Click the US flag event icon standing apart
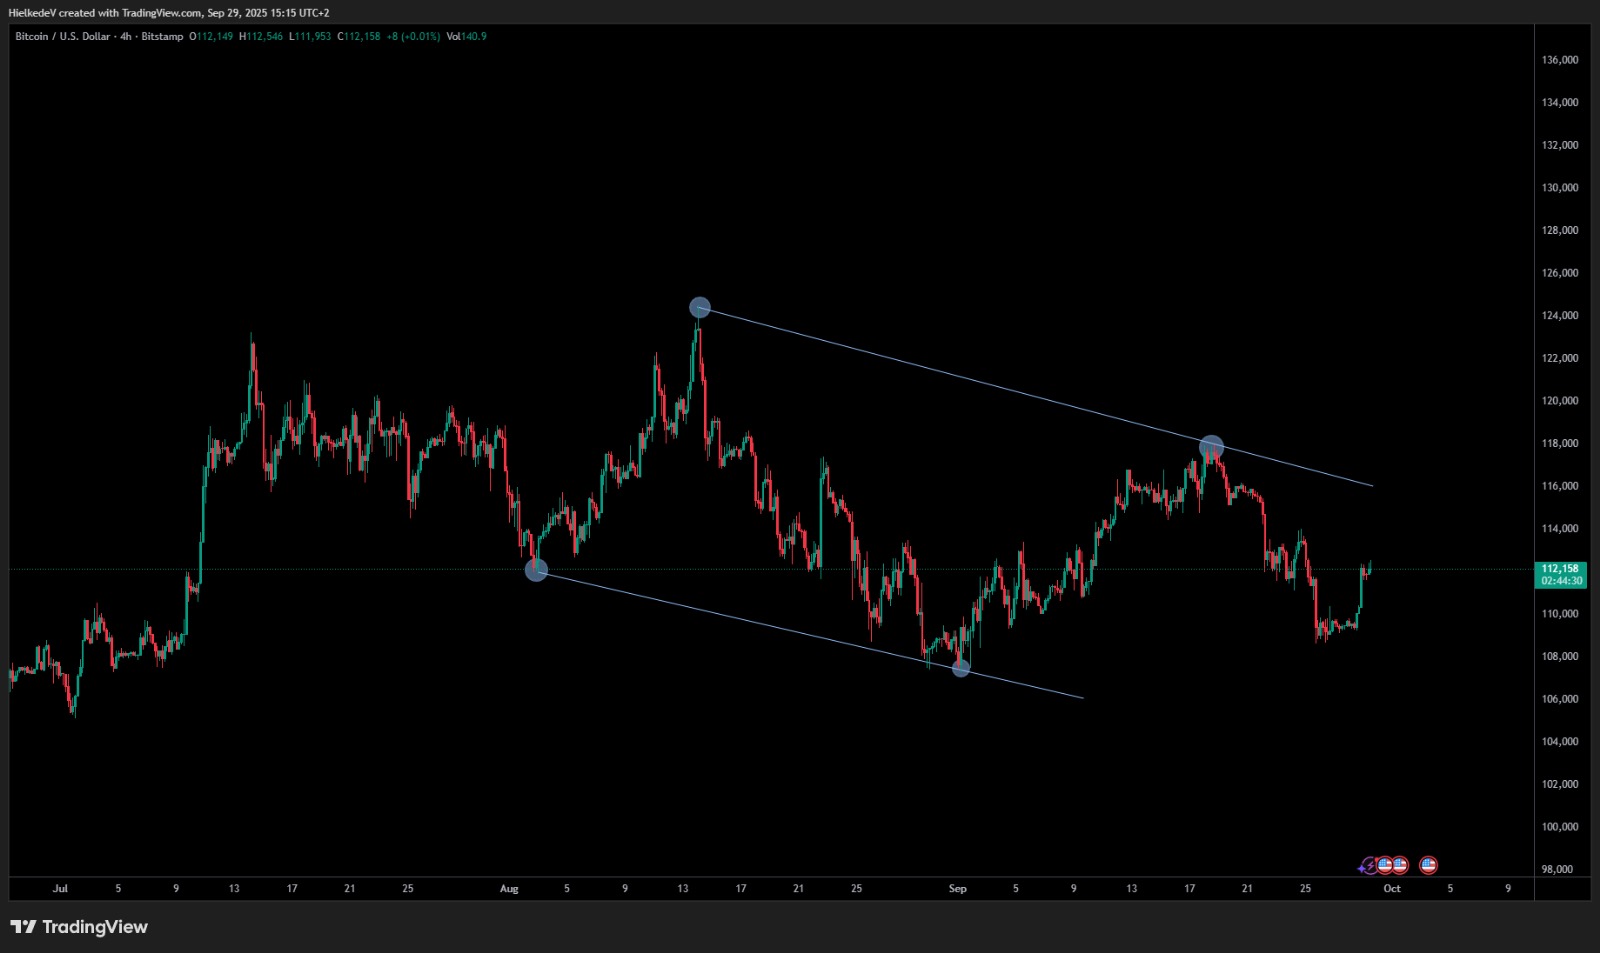 coord(1429,865)
